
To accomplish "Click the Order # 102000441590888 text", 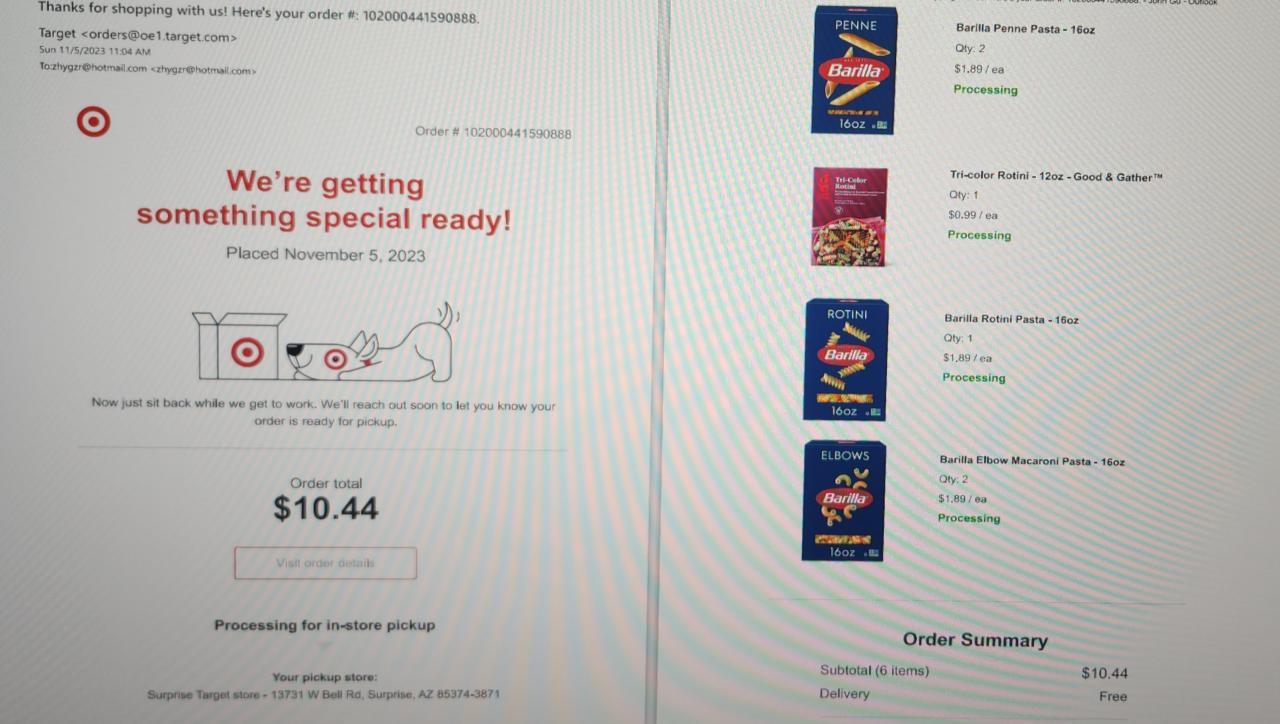I will (x=493, y=133).
